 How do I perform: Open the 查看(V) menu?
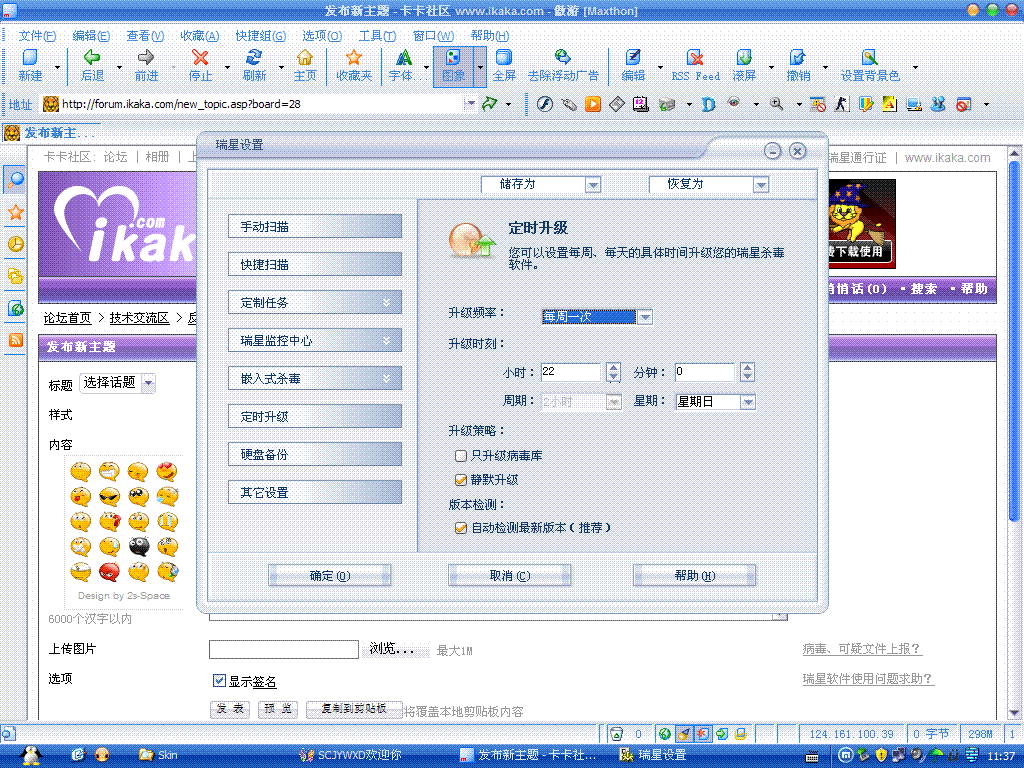pos(145,36)
